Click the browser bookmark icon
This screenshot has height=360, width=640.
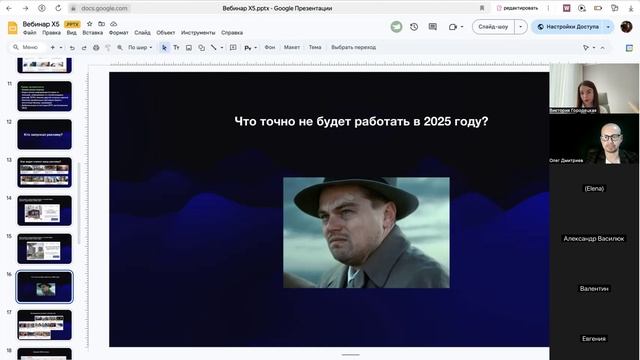tap(482, 8)
